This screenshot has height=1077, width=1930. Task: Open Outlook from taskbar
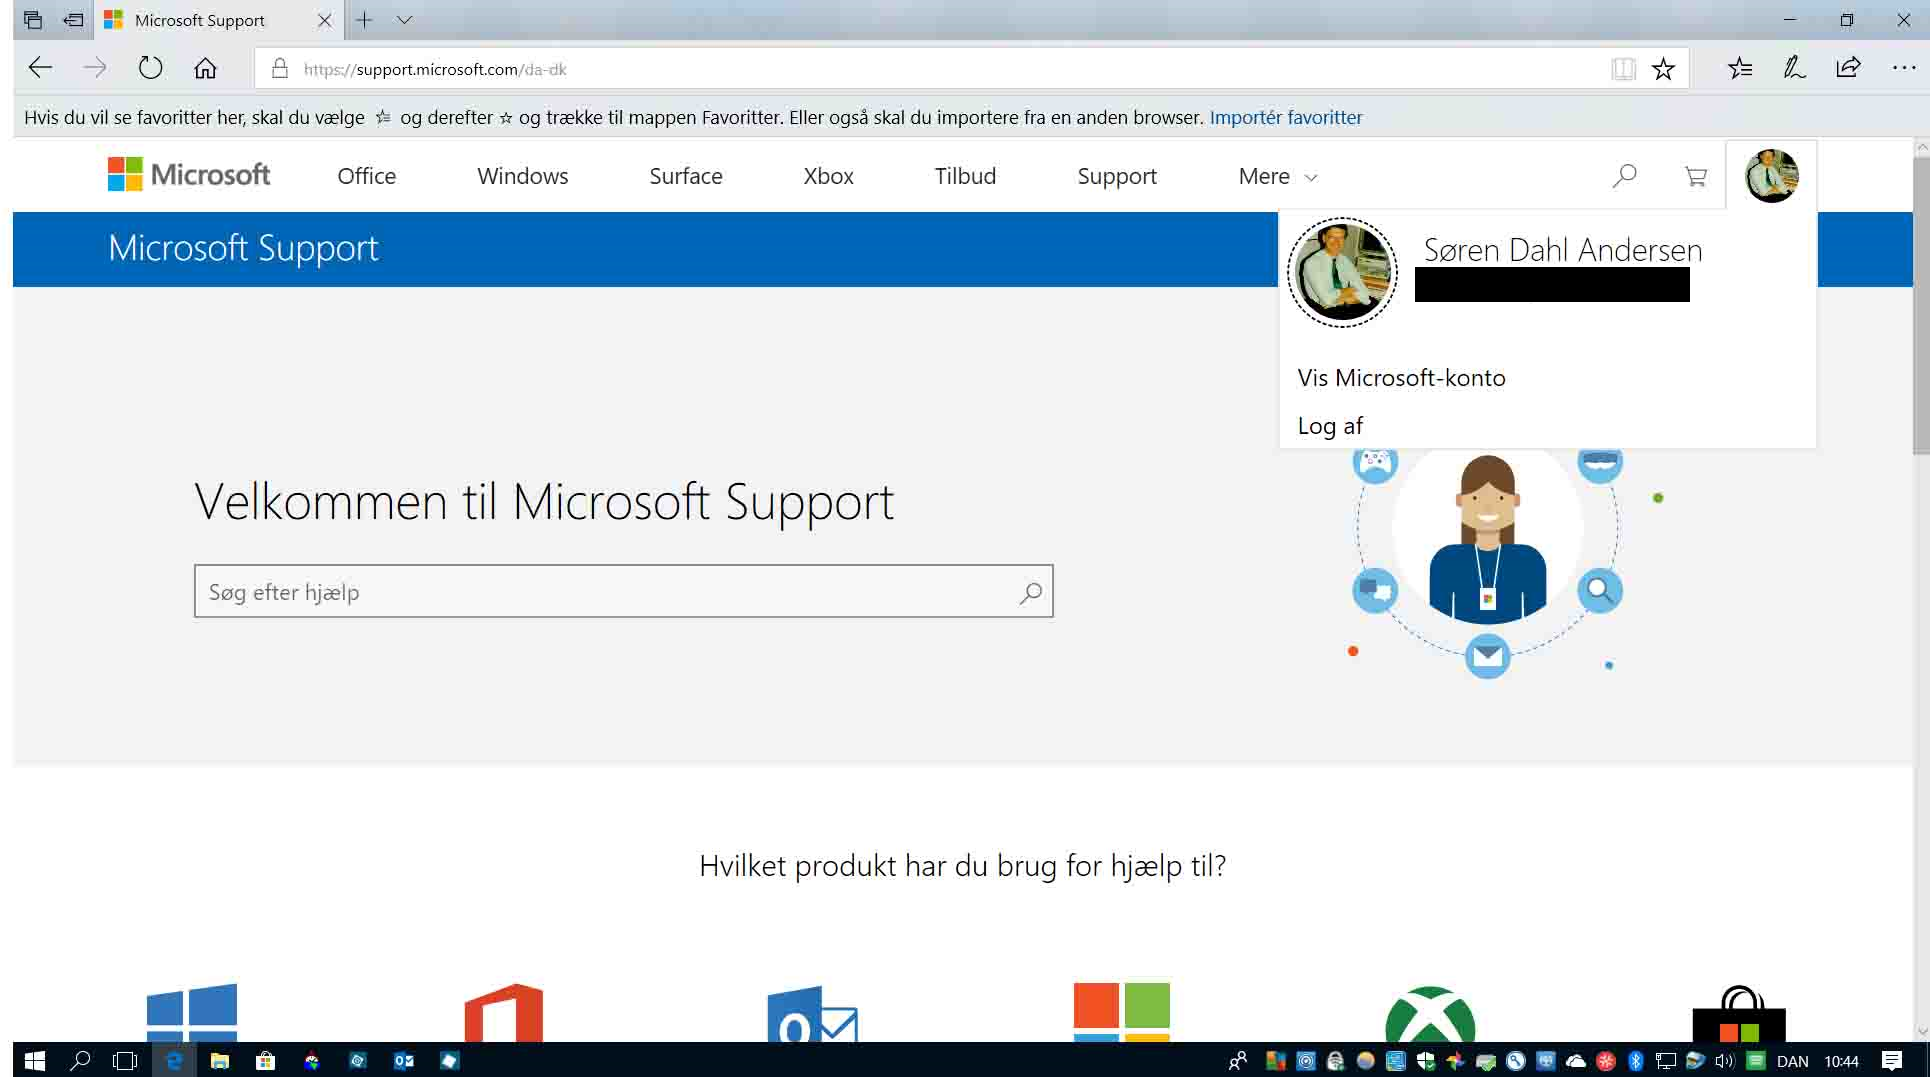pyautogui.click(x=404, y=1060)
